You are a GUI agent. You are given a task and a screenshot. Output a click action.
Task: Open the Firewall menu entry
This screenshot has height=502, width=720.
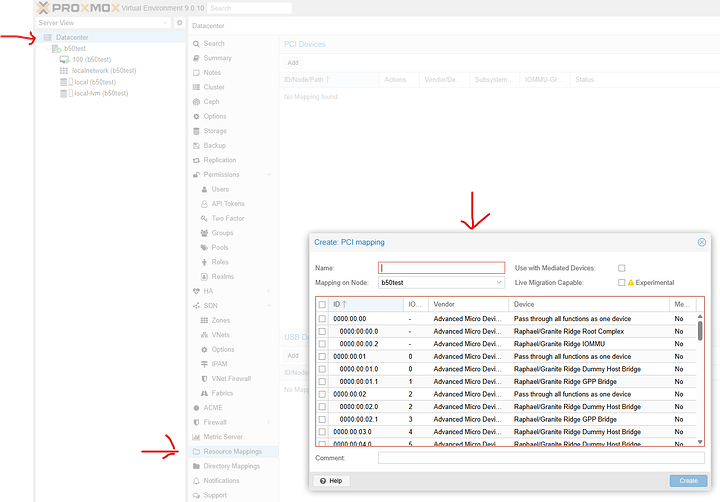coord(215,422)
